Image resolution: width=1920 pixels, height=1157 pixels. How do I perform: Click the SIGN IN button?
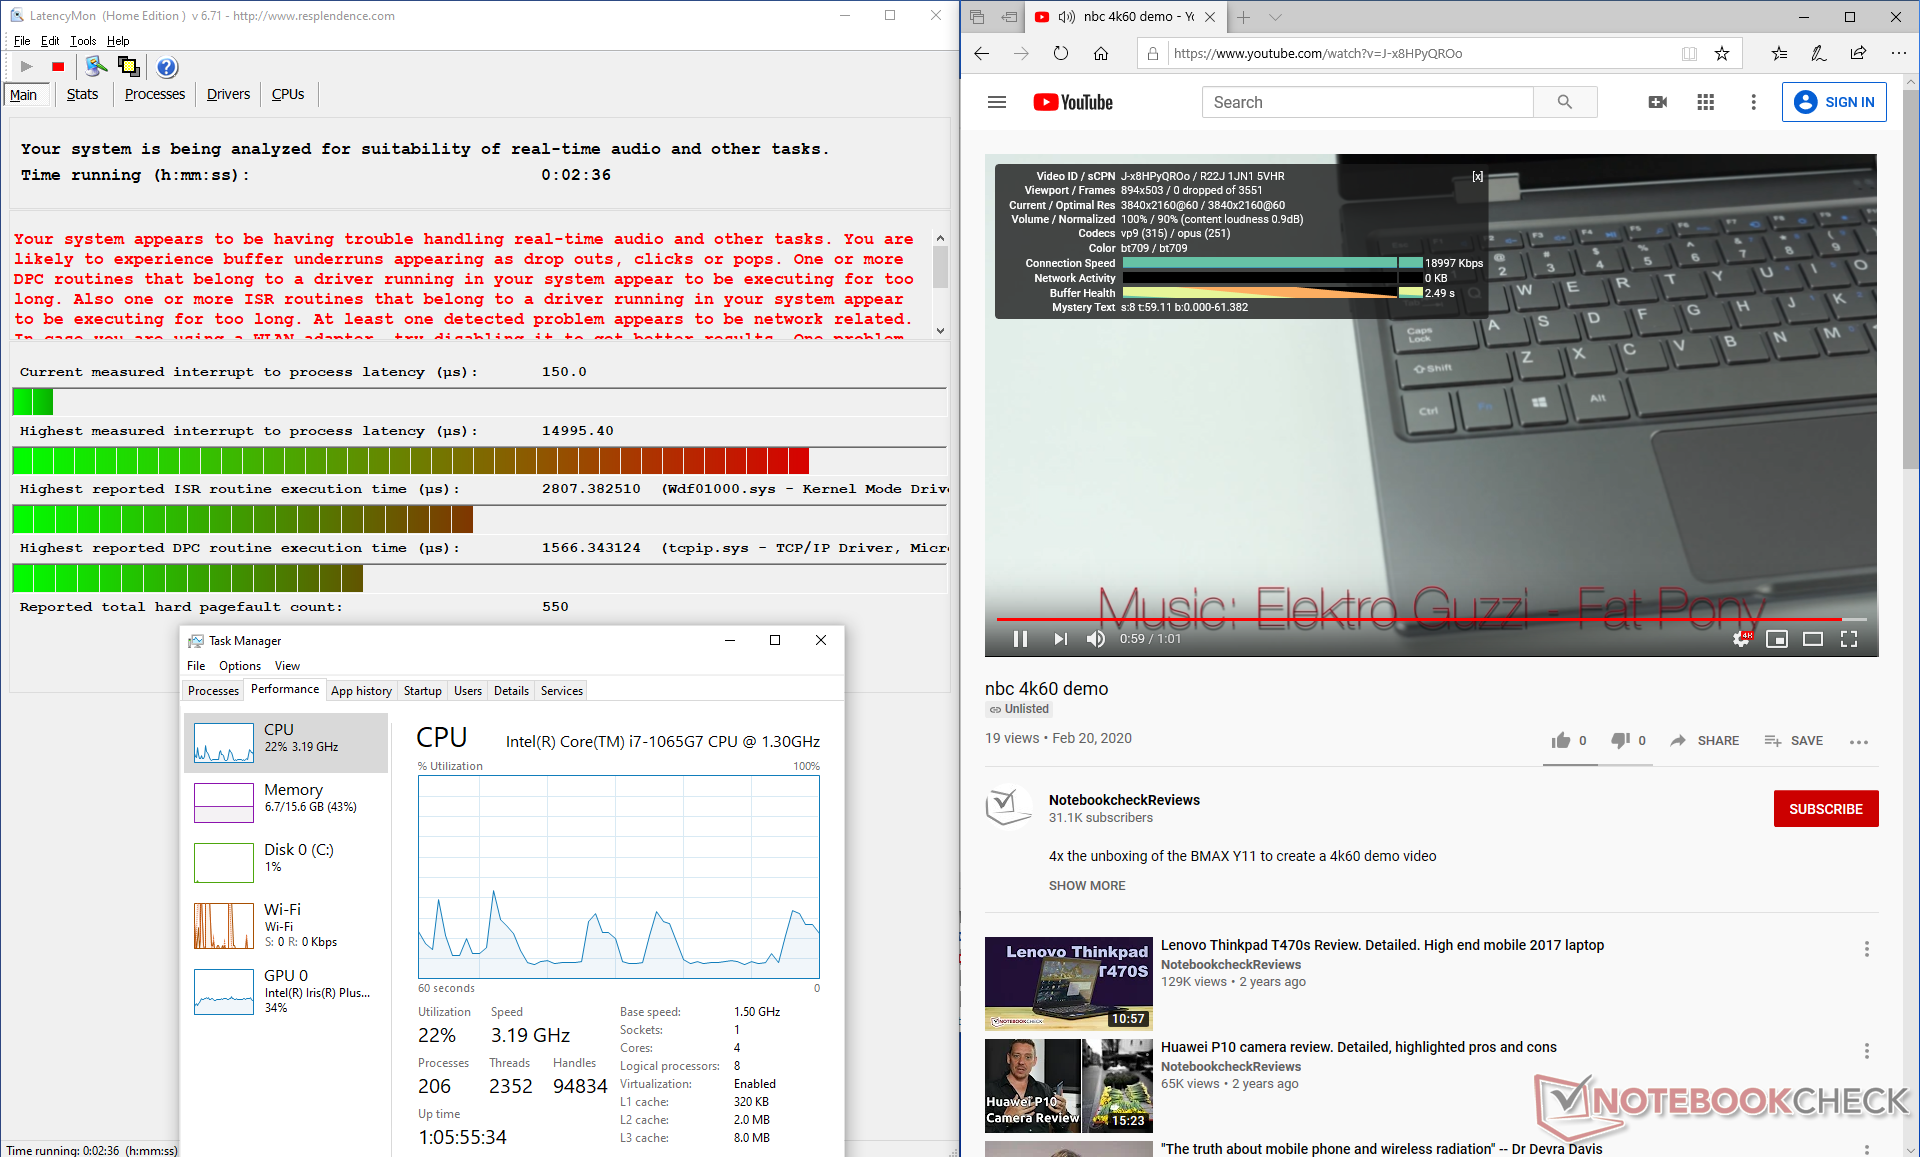pos(1834,102)
